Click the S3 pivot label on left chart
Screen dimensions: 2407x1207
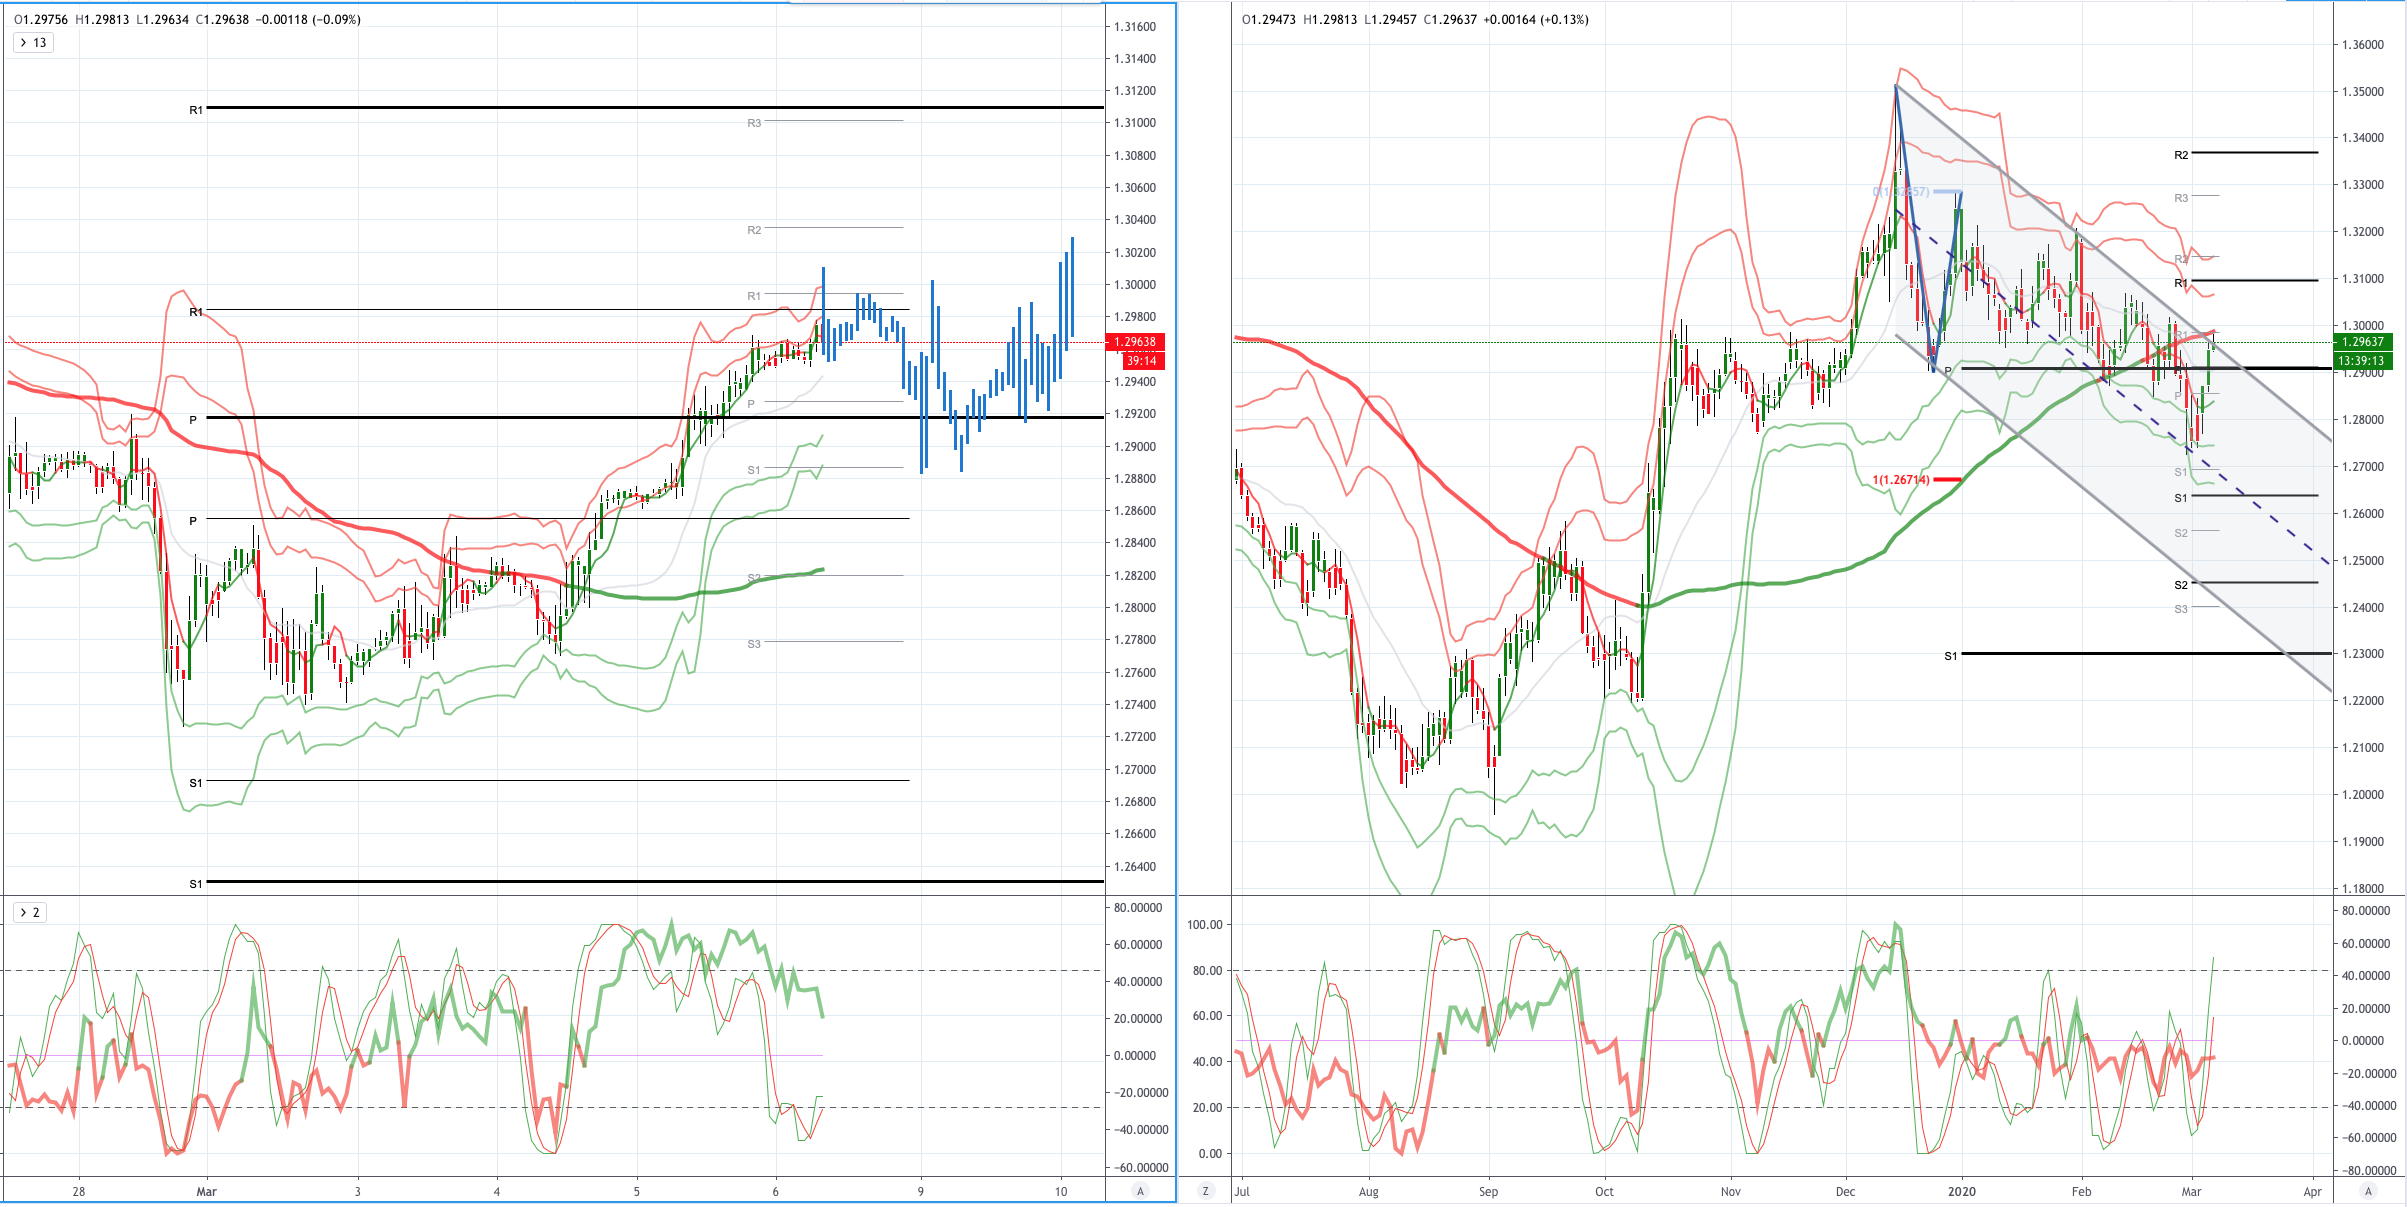click(x=754, y=644)
